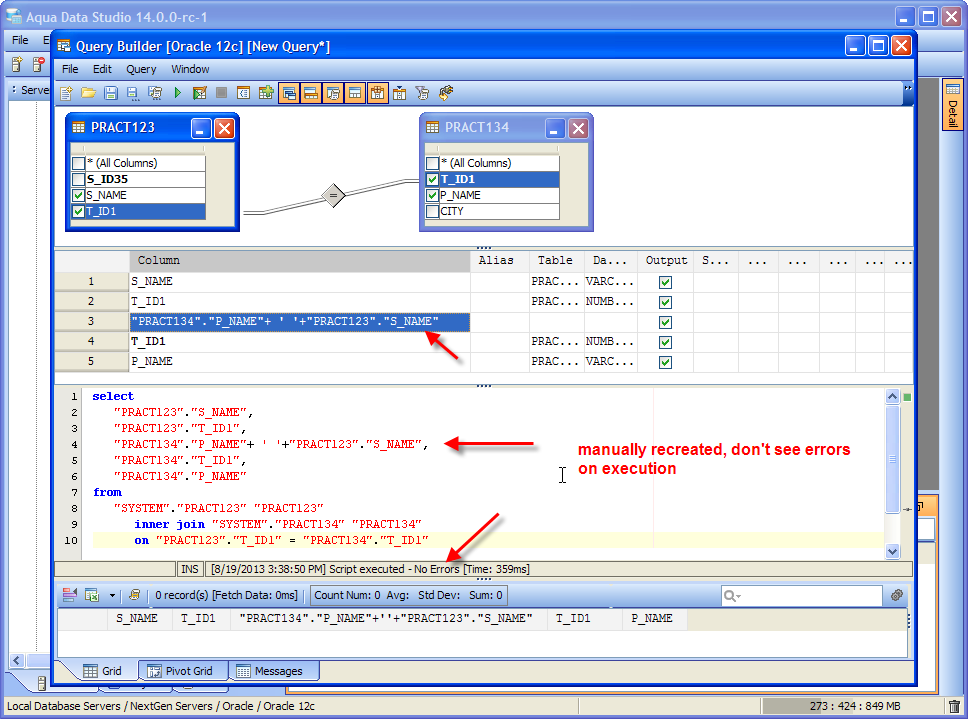
Task: Open File menu of Aqua Data Studio window
Action: [20, 40]
